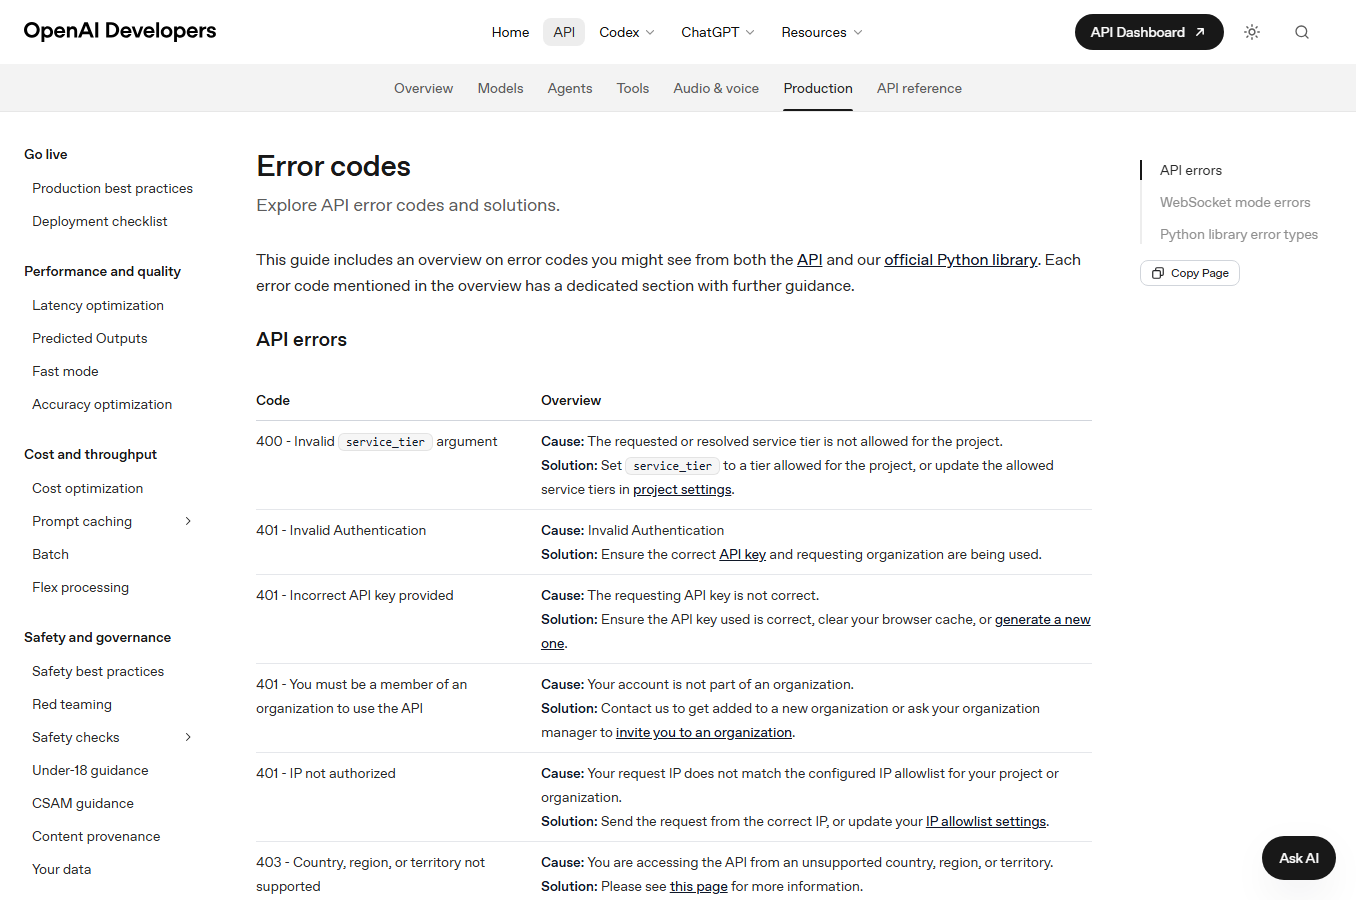Switch to the Audio & voice tab
Image resolution: width=1366 pixels, height=900 pixels.
716,88
